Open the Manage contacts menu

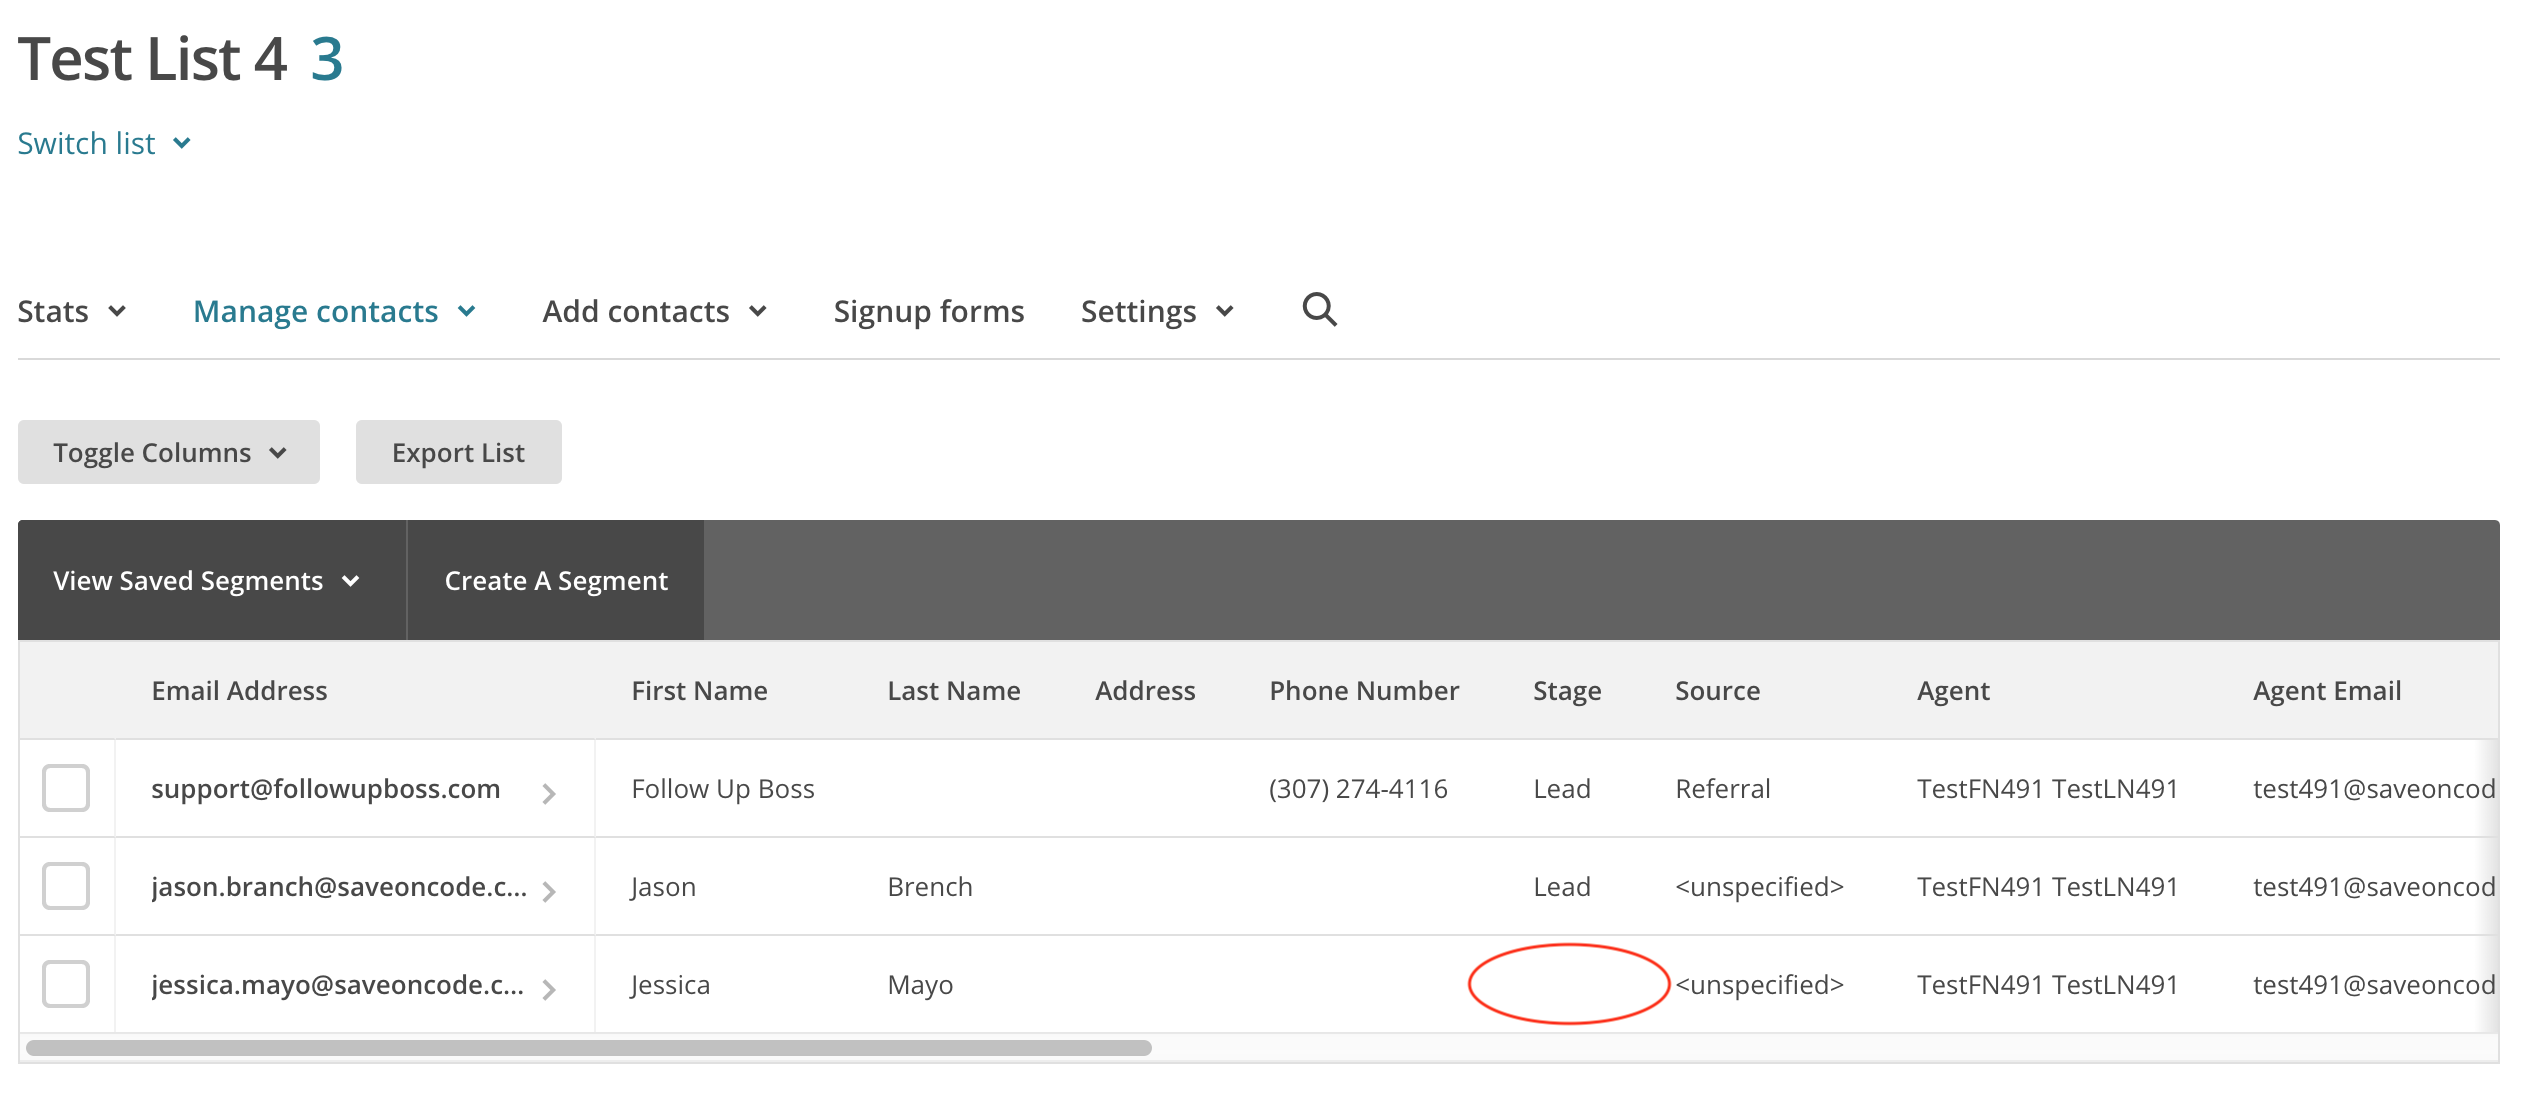[334, 312]
